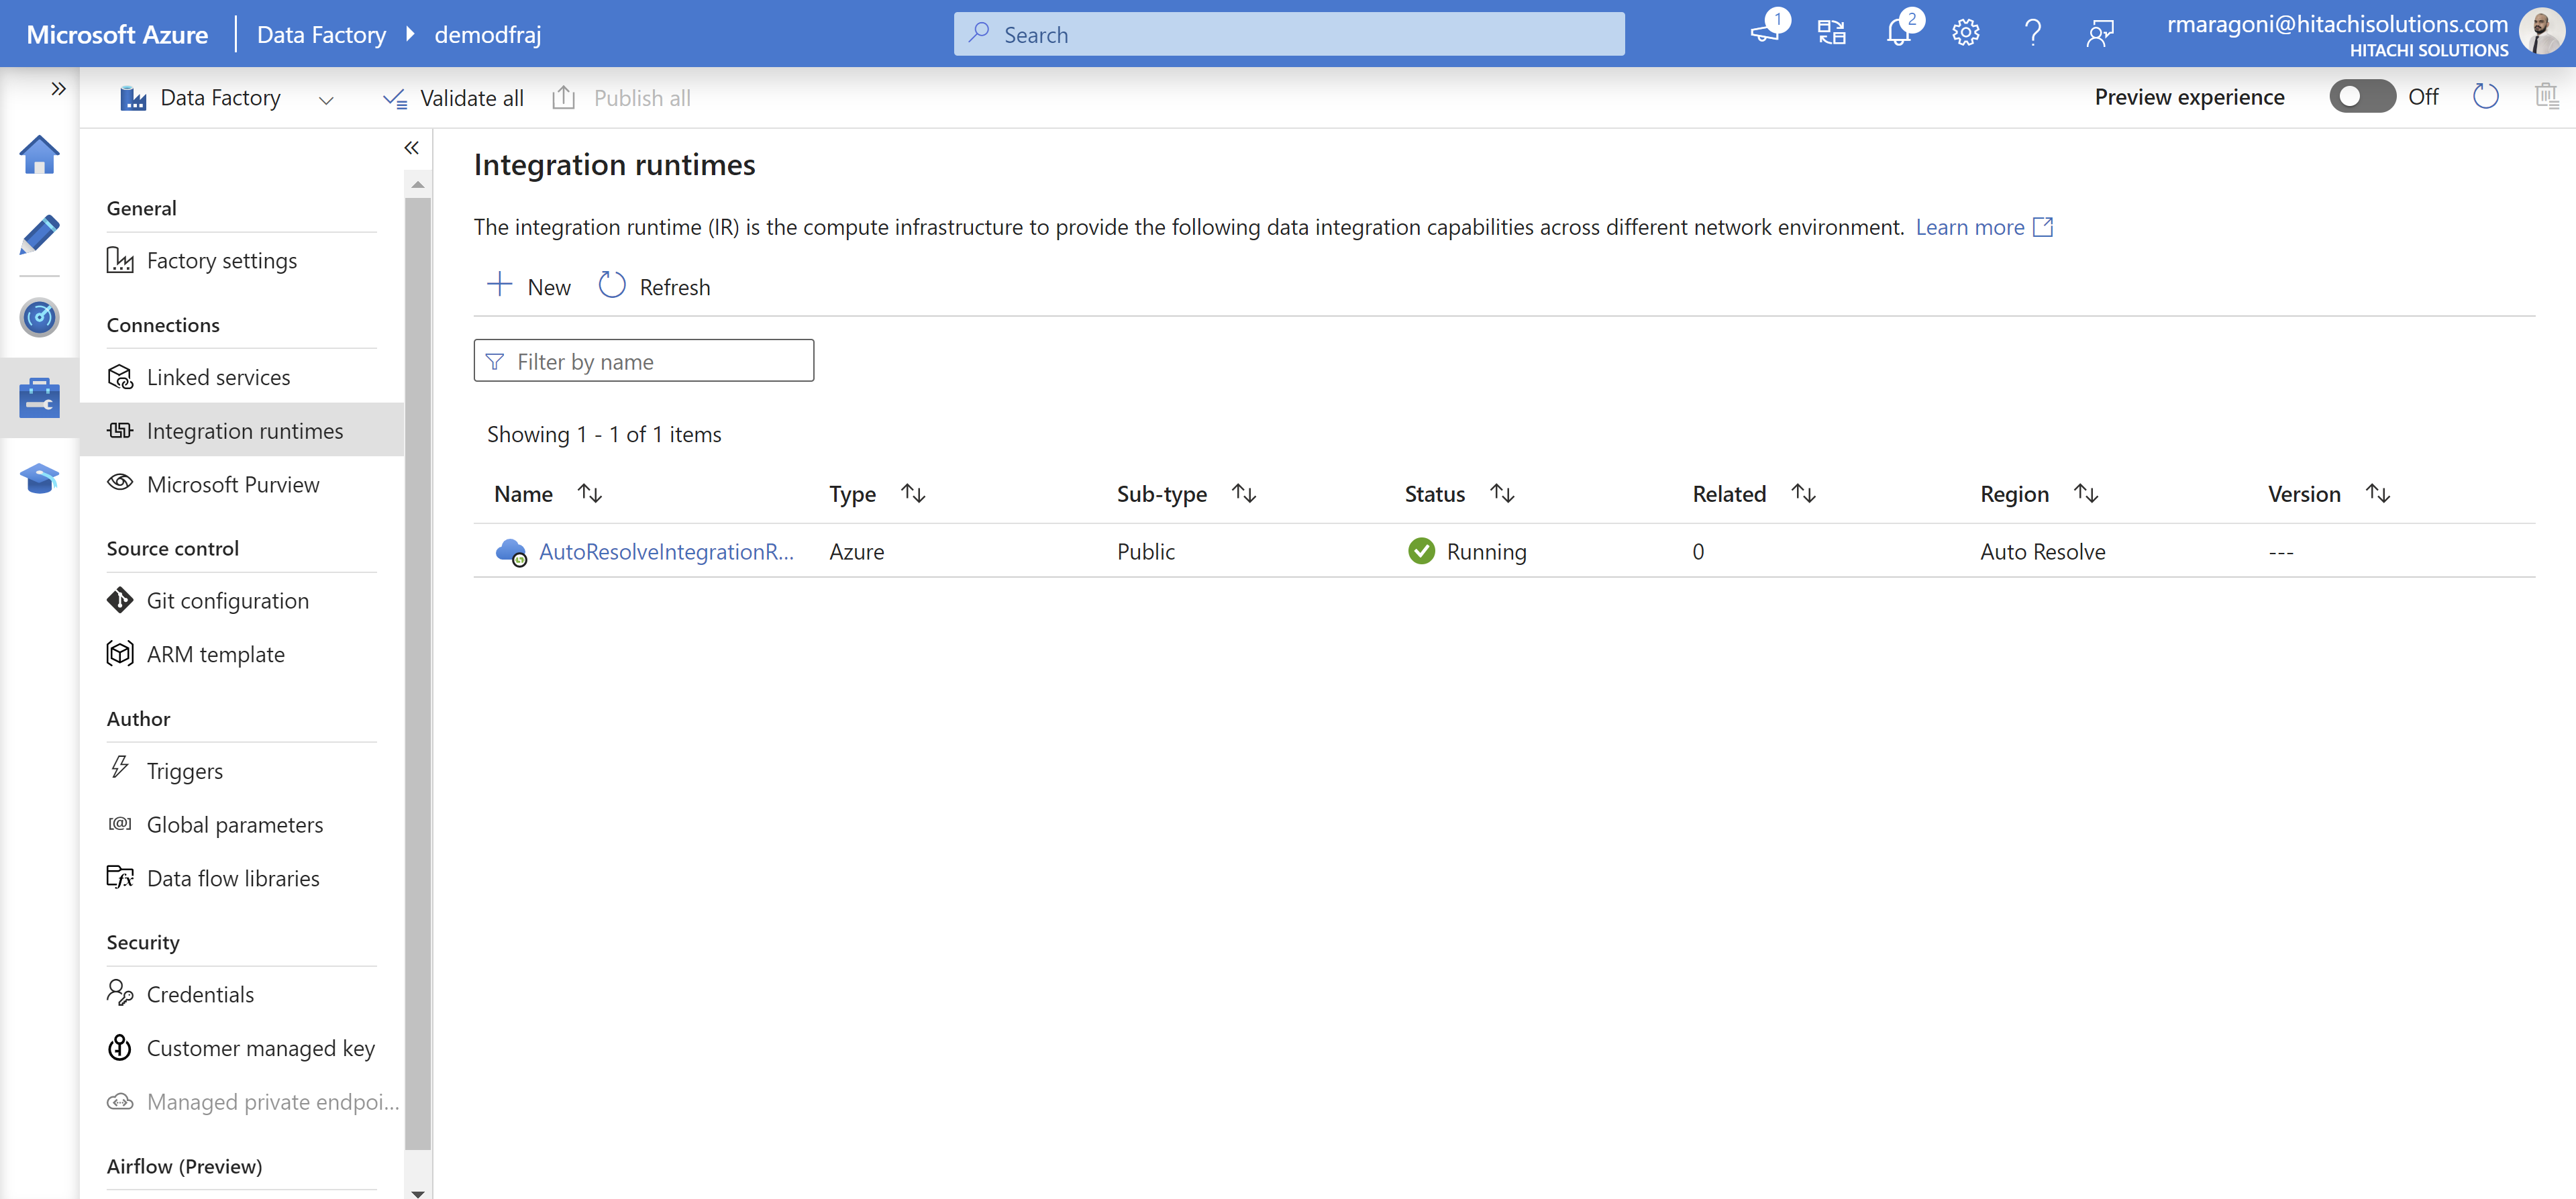
Task: Sort table by Region column
Action: coord(2086,494)
